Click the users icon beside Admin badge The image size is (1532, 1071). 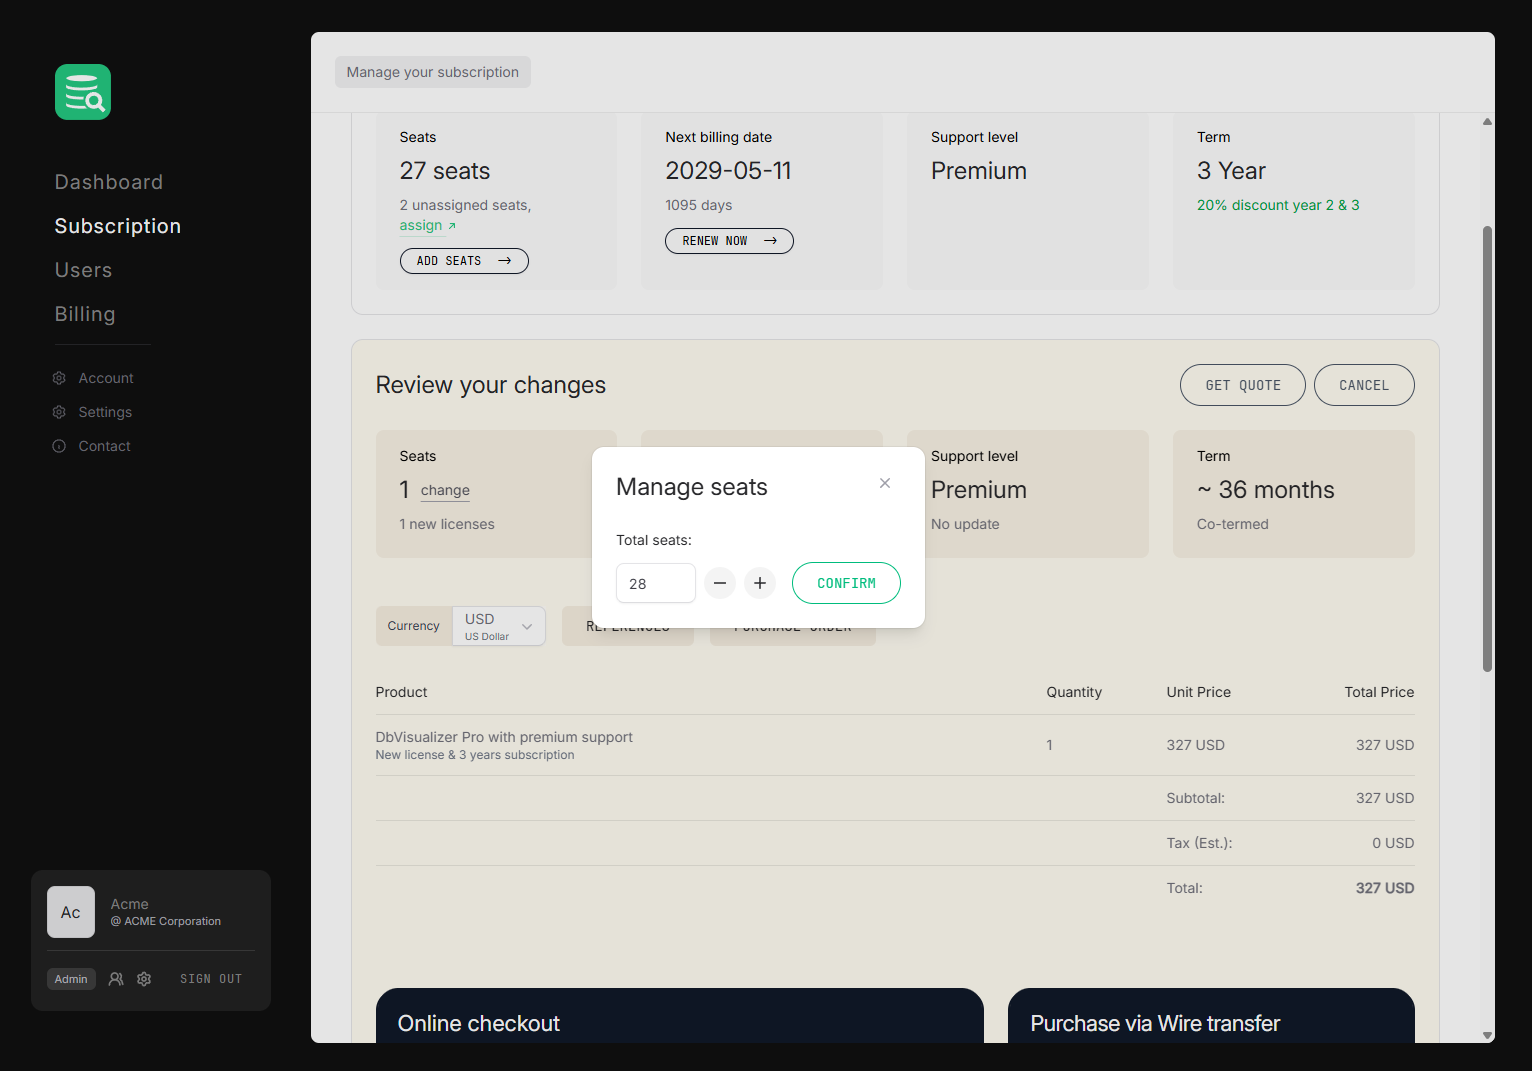(x=116, y=979)
